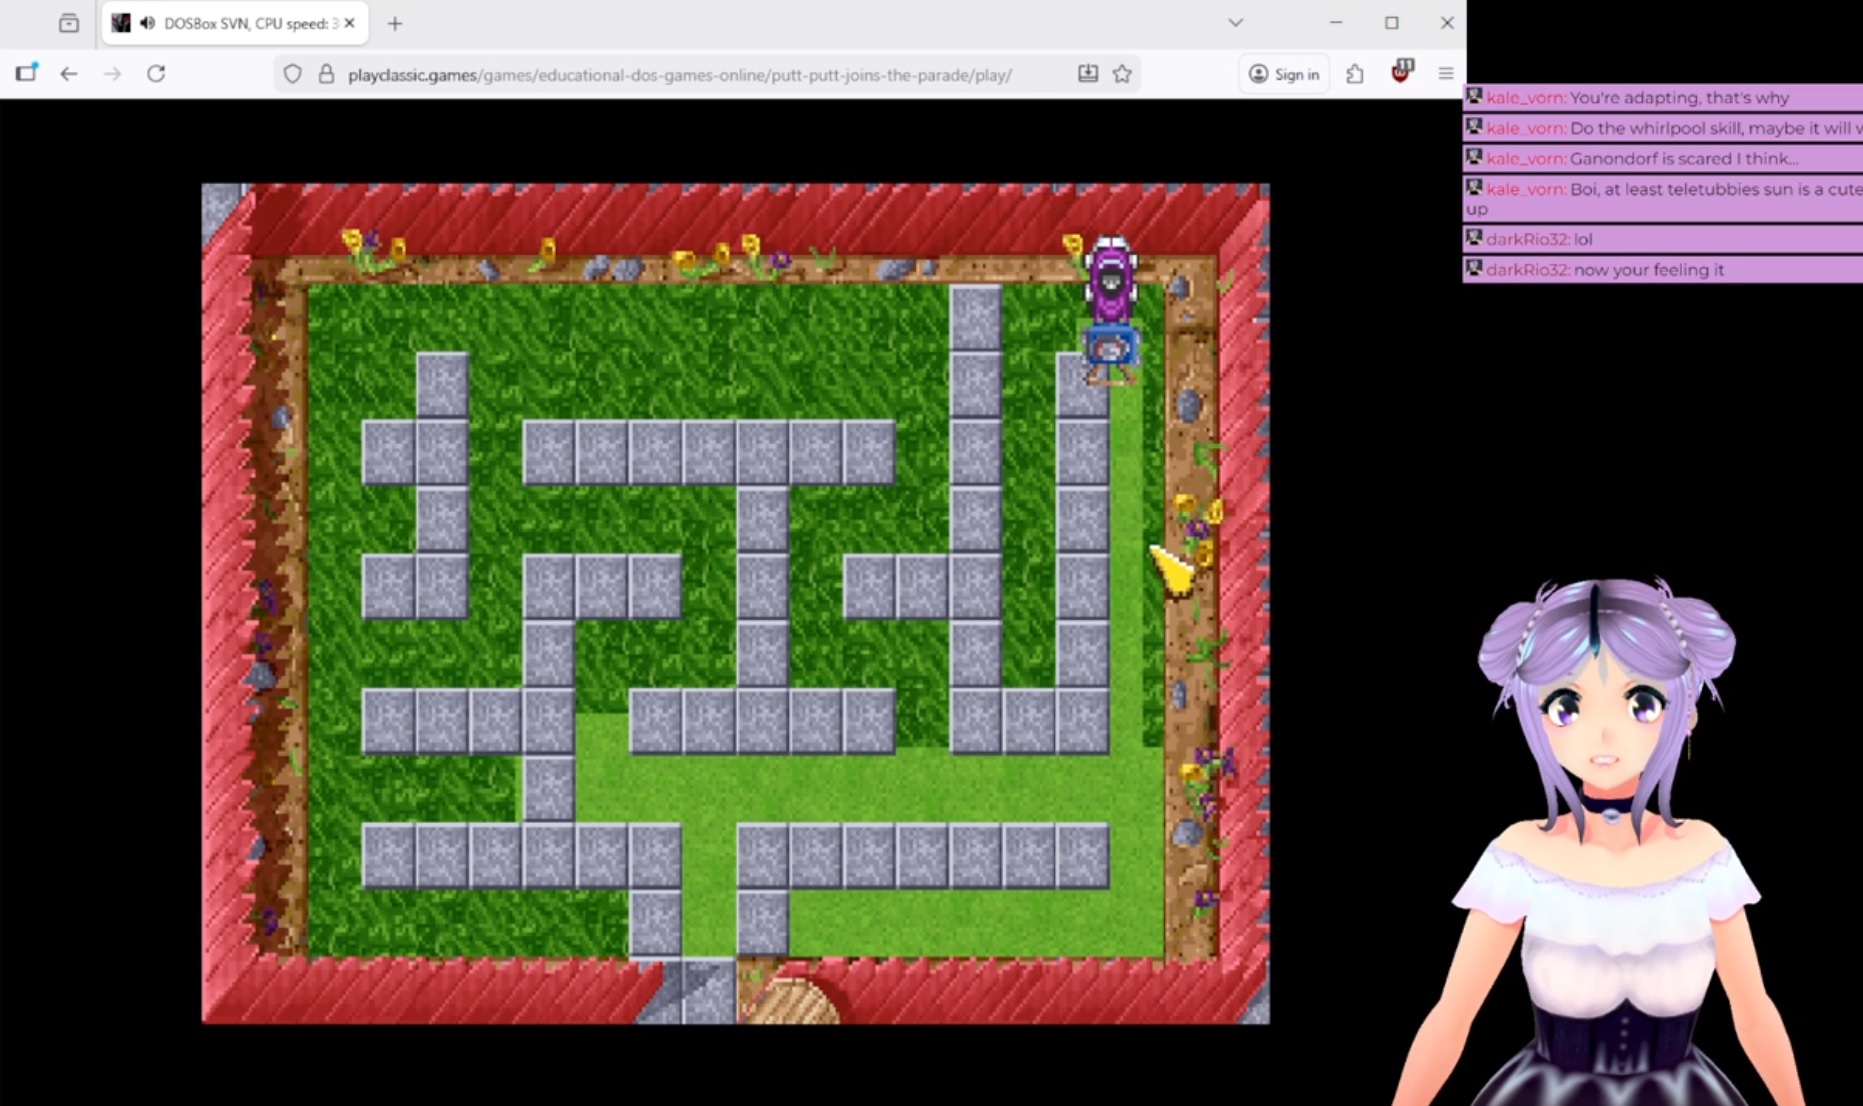The width and height of the screenshot is (1863, 1106).
Task: Close the DOSBox SVN tab
Action: click(x=349, y=23)
